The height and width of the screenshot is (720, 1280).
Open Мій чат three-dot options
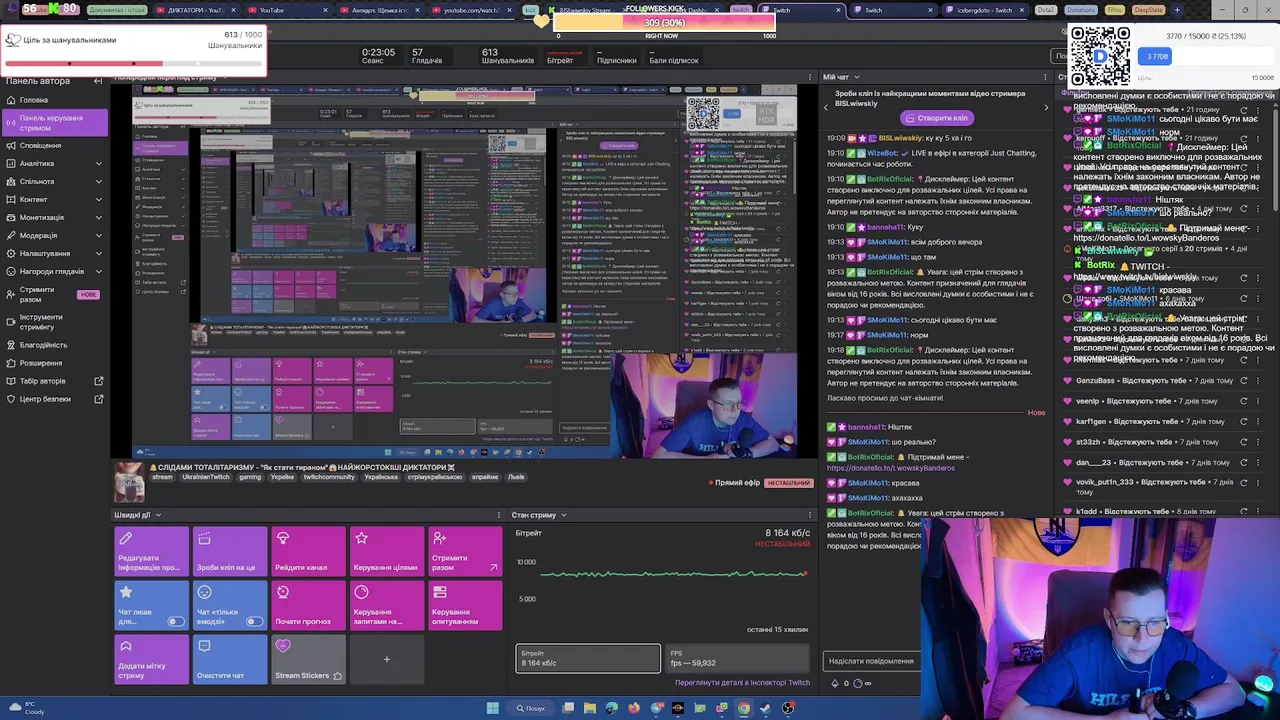pos(1046,77)
